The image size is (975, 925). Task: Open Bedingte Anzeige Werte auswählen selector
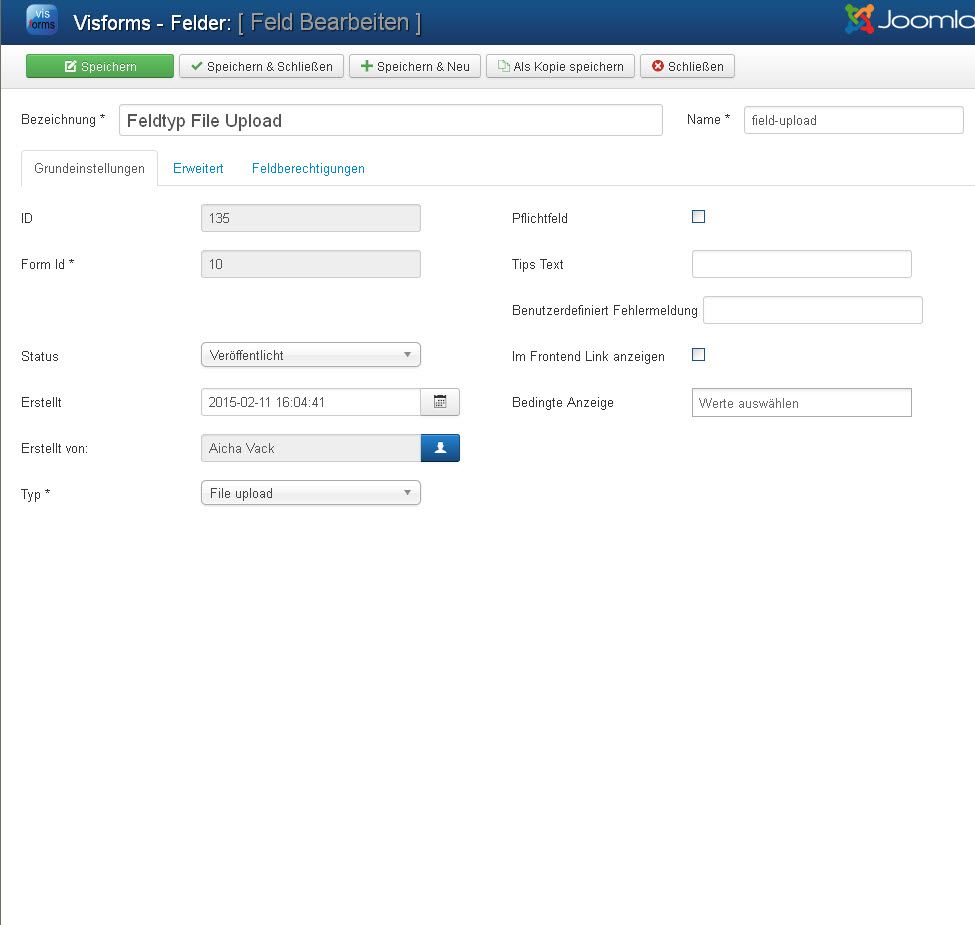point(802,403)
